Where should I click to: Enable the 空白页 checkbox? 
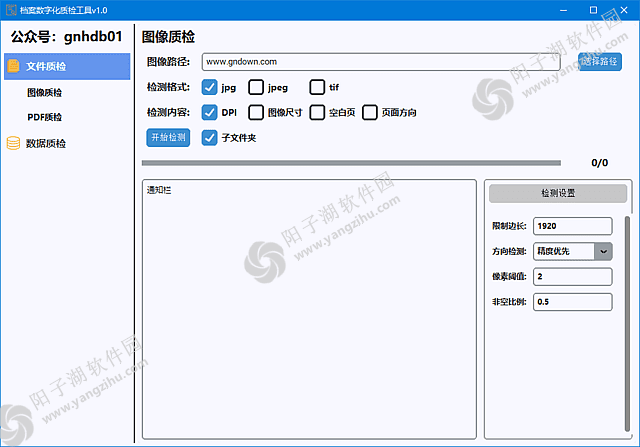(317, 112)
